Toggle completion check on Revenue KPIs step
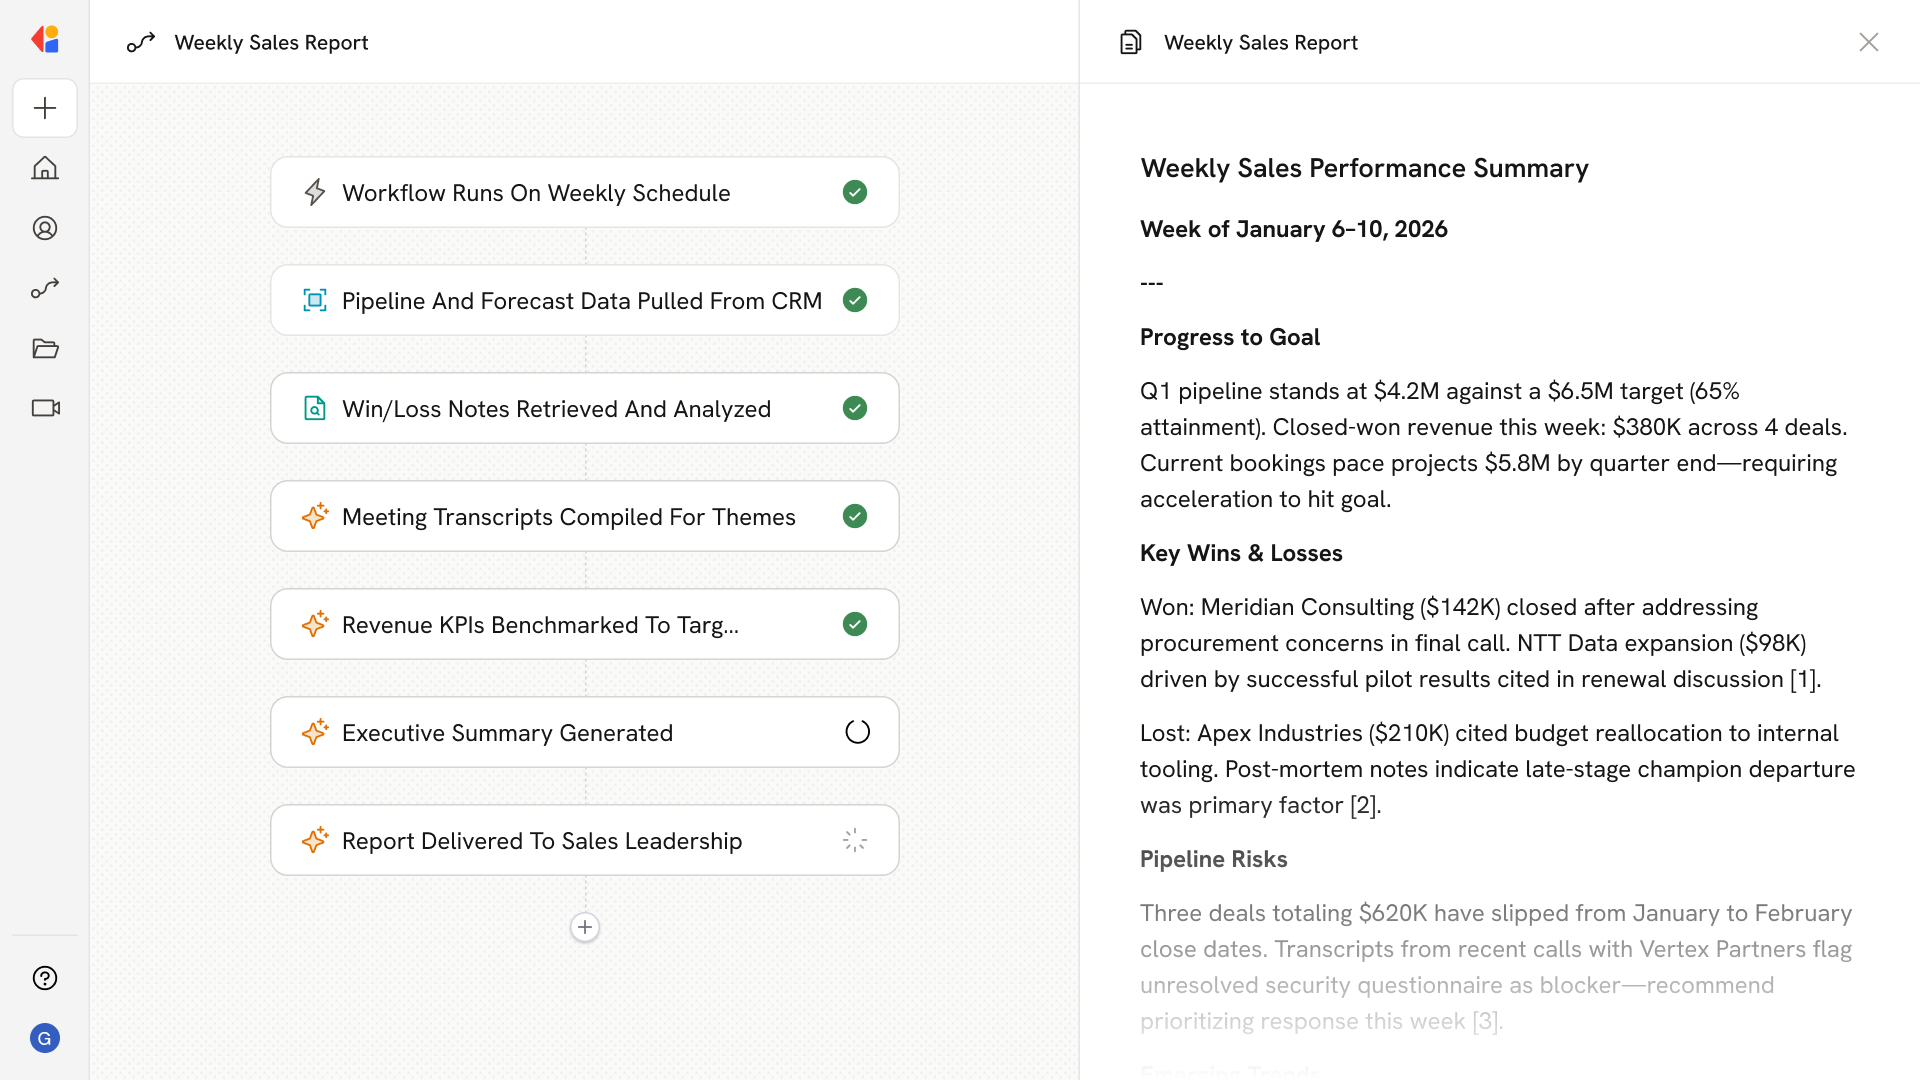Image resolution: width=1920 pixels, height=1080 pixels. pos(855,624)
